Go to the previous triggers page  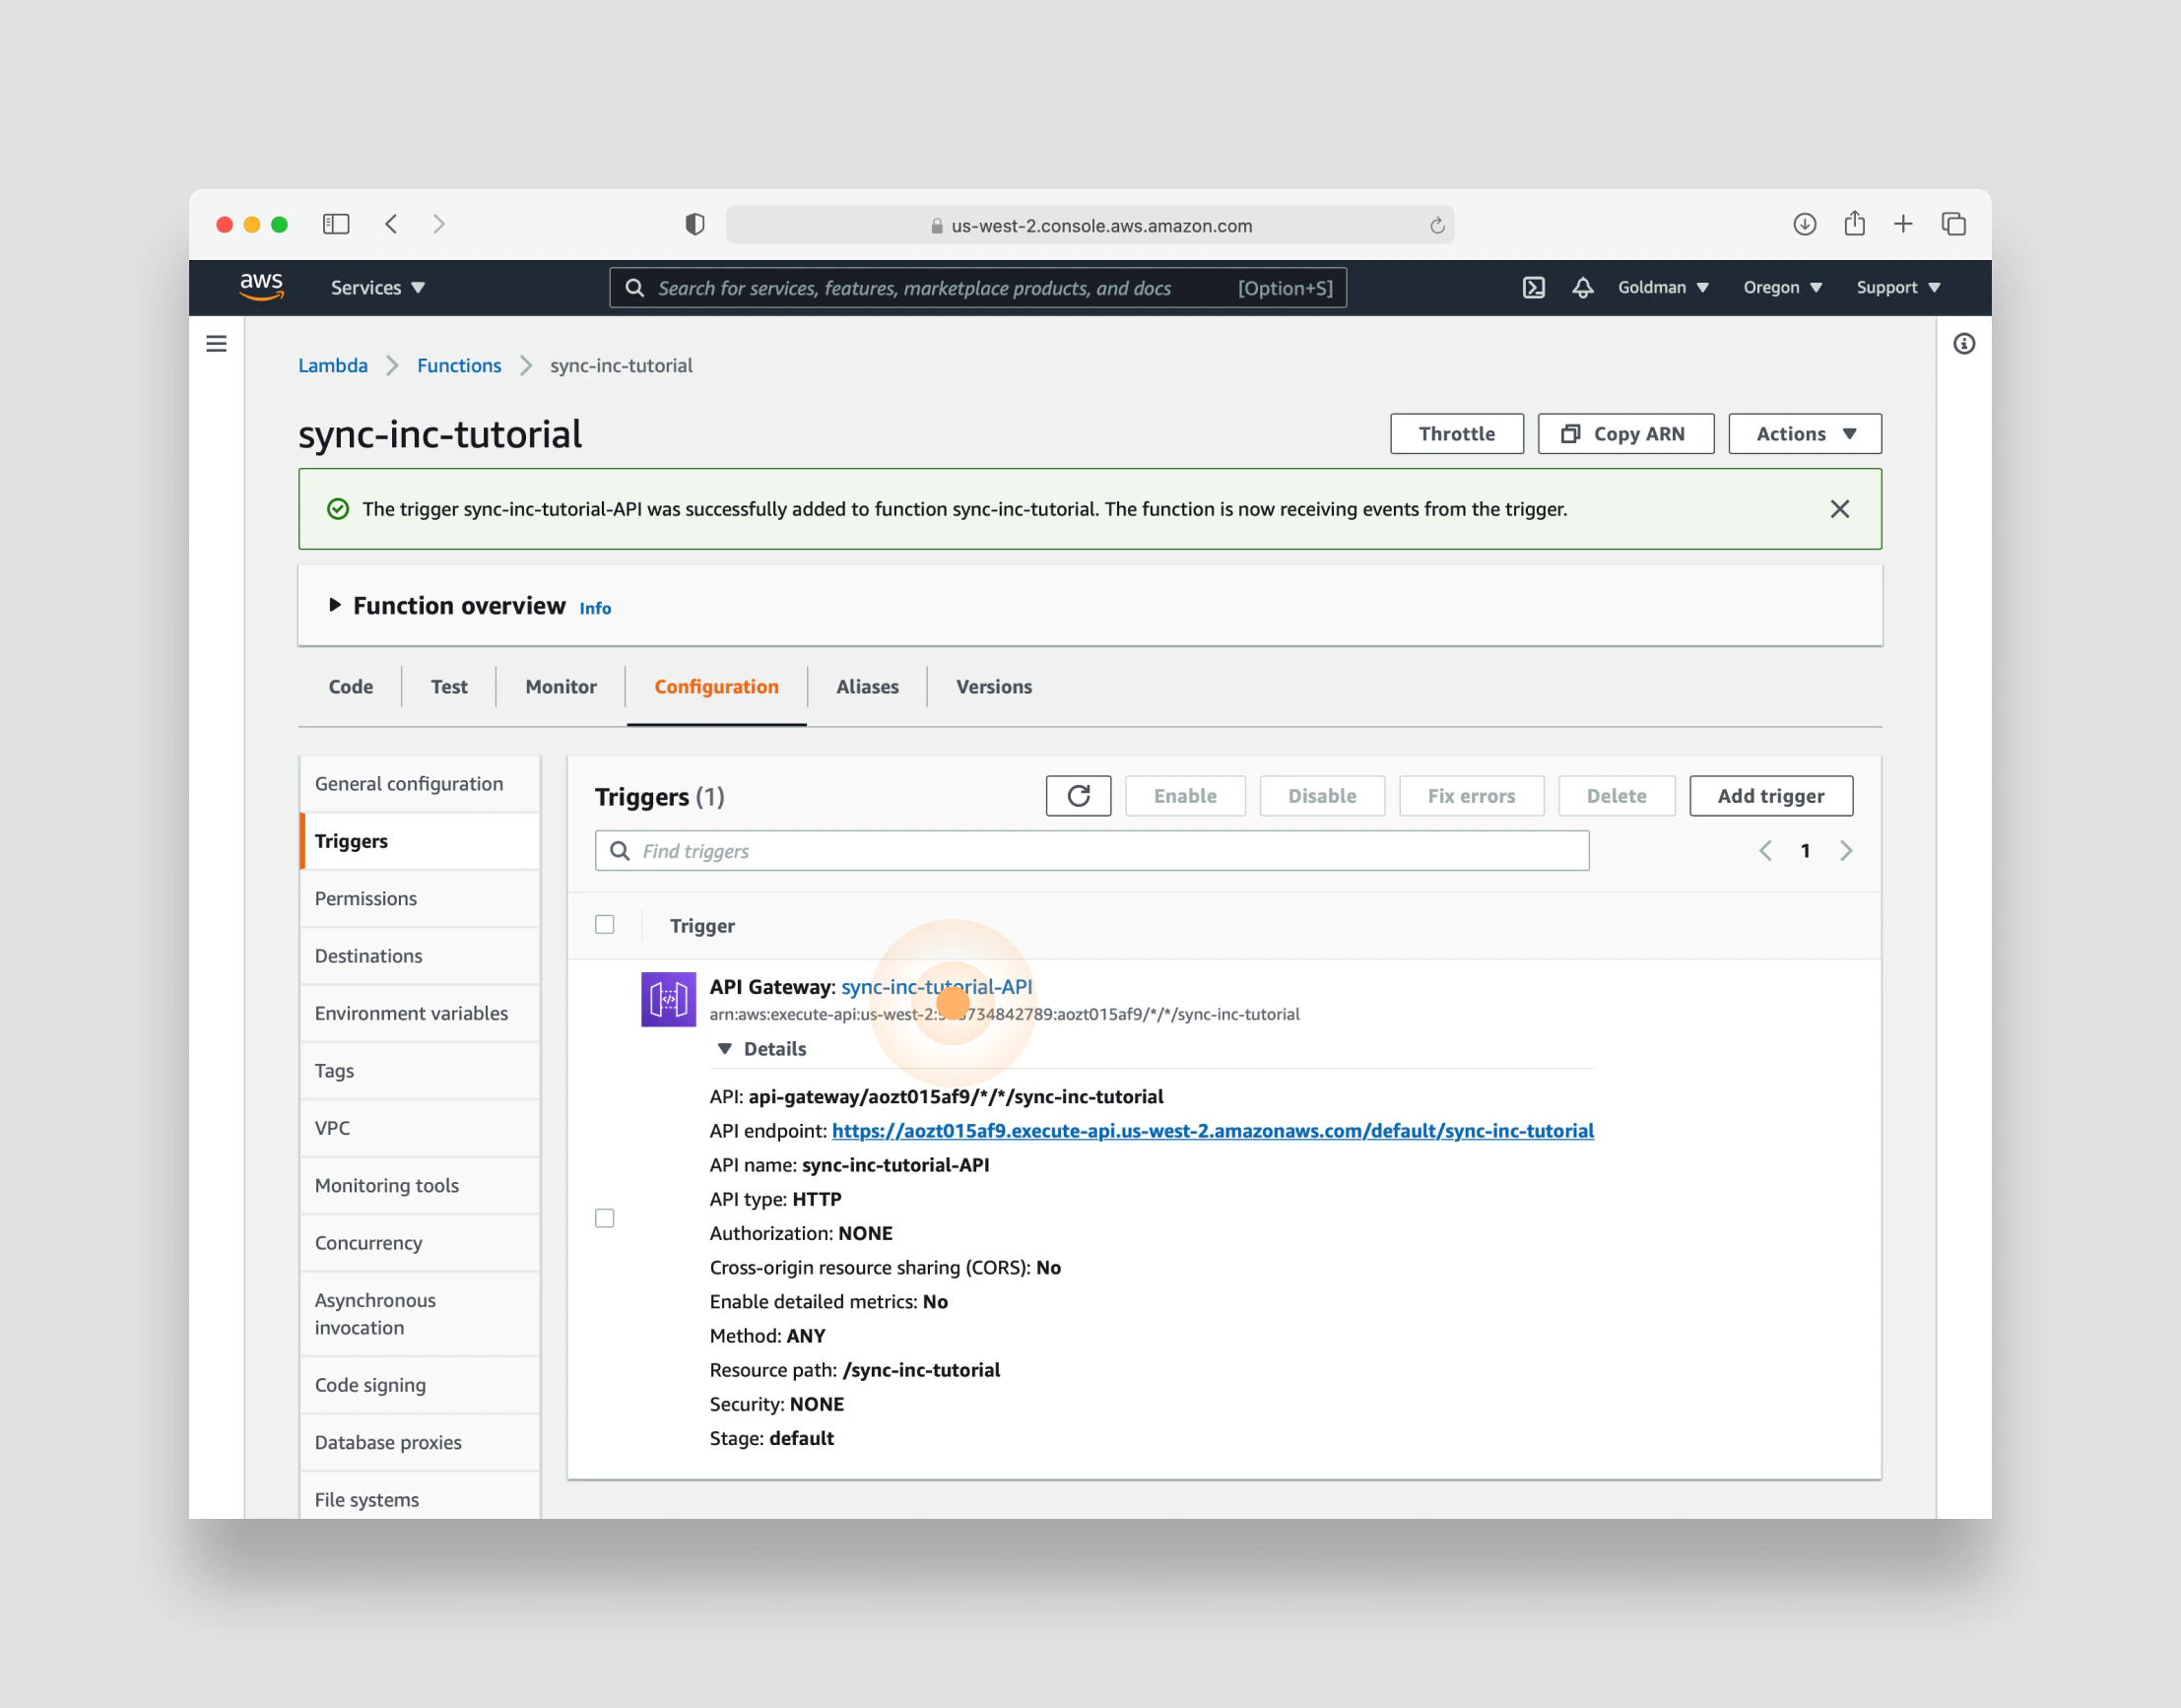1765,851
